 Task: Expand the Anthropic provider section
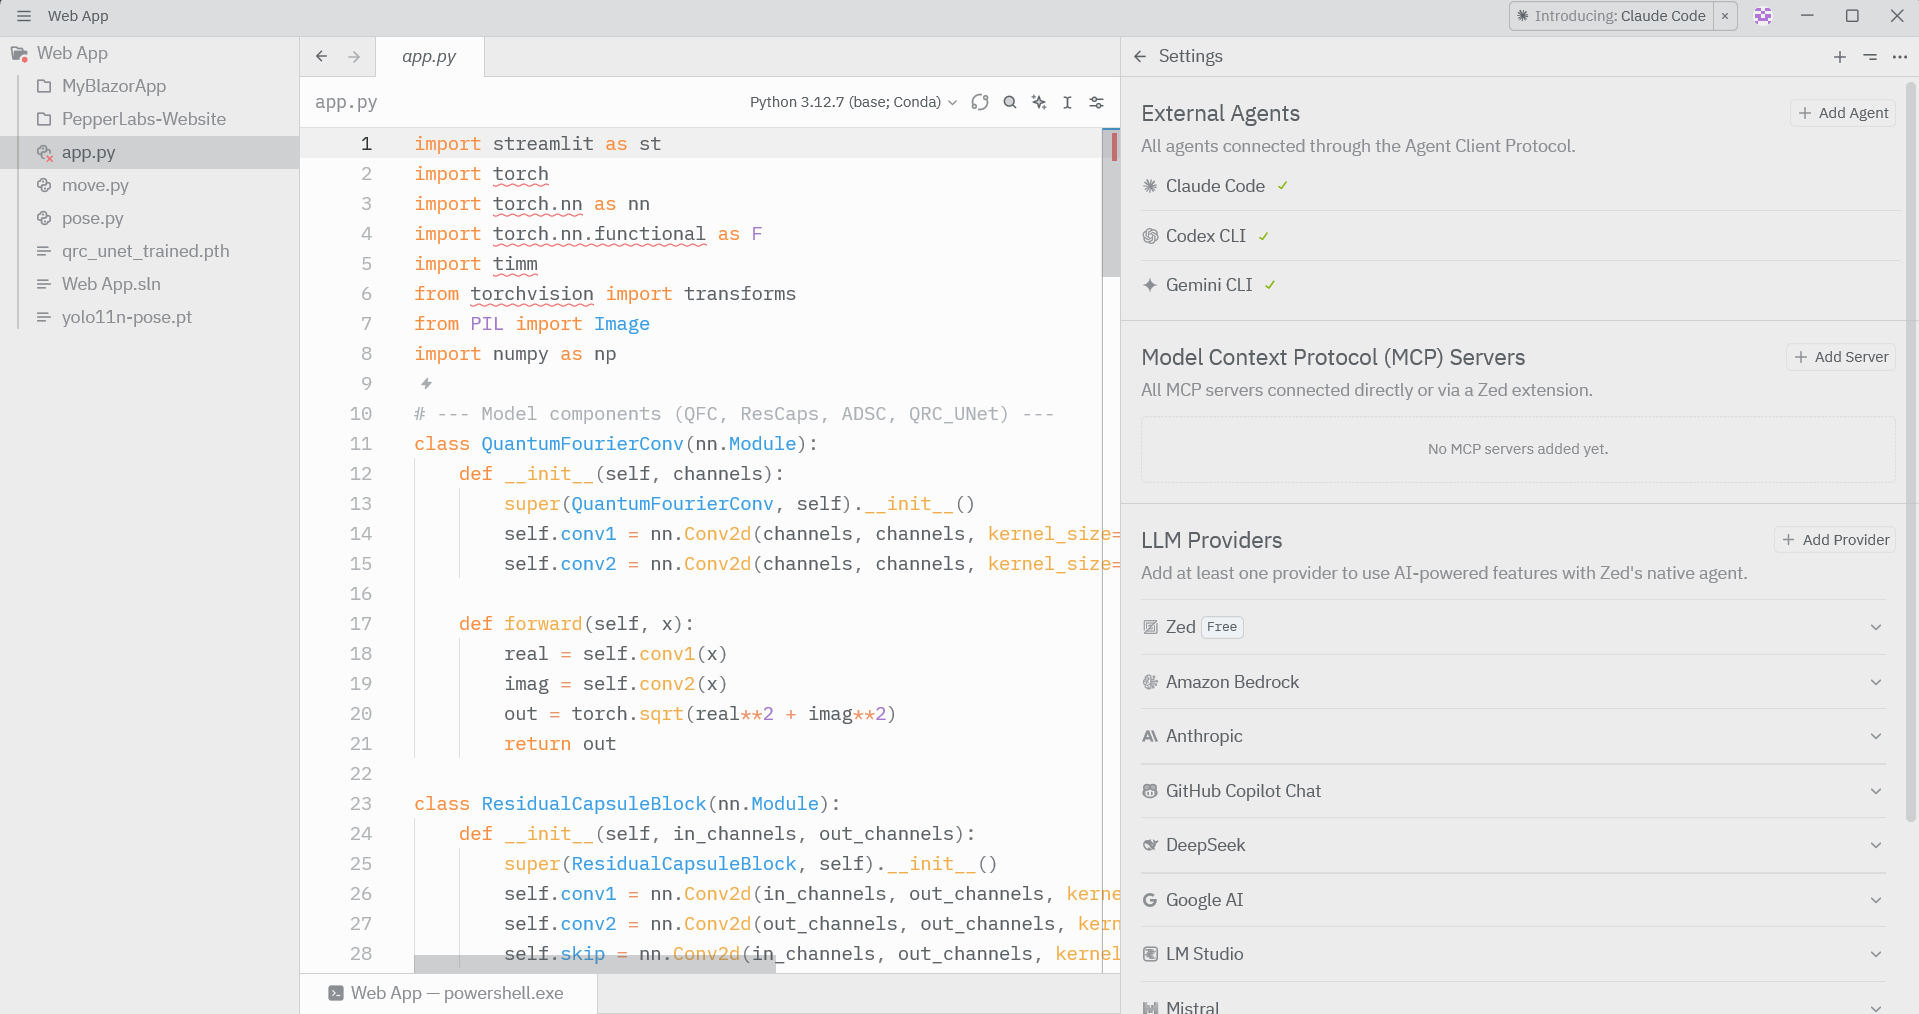coord(1875,736)
